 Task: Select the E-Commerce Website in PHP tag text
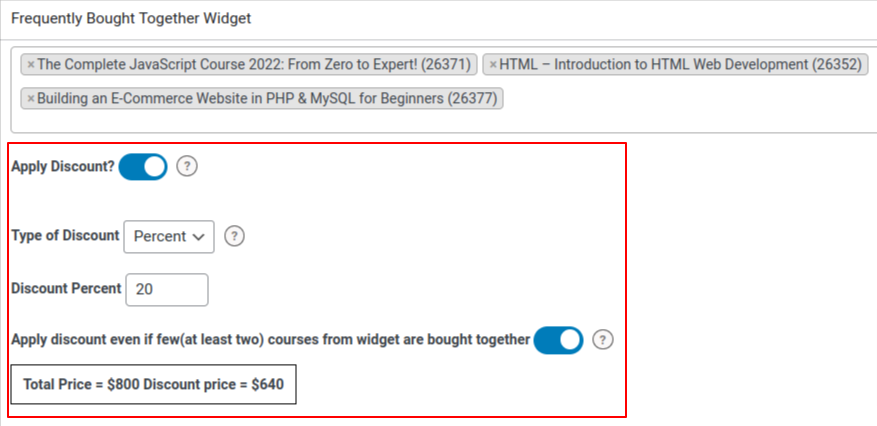[x=267, y=99]
